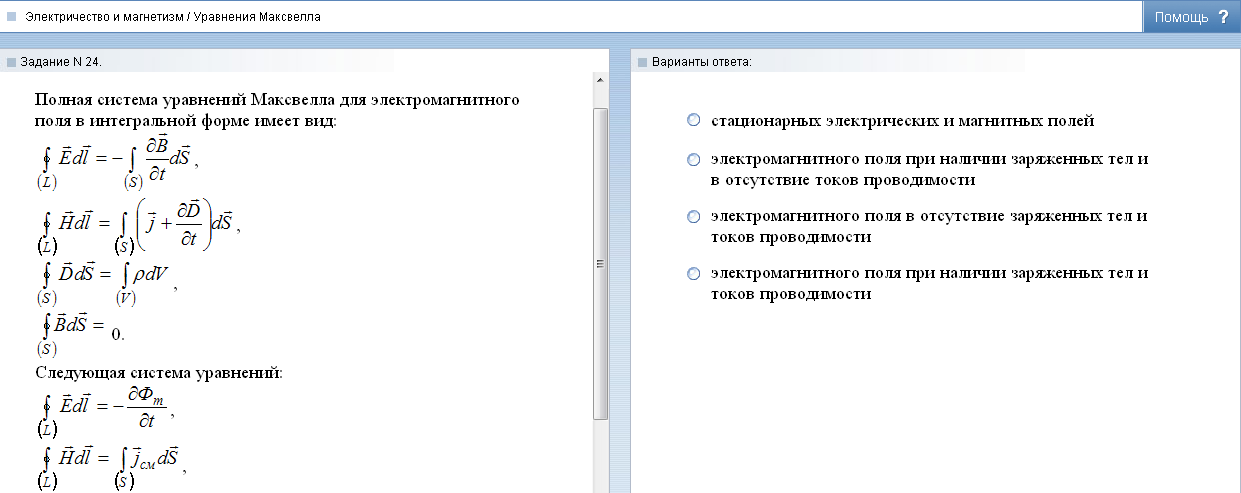Image resolution: width=1241 pixels, height=493 pixels.
Task: Pick answer without charged bodies and conduction currents
Action: click(x=694, y=216)
